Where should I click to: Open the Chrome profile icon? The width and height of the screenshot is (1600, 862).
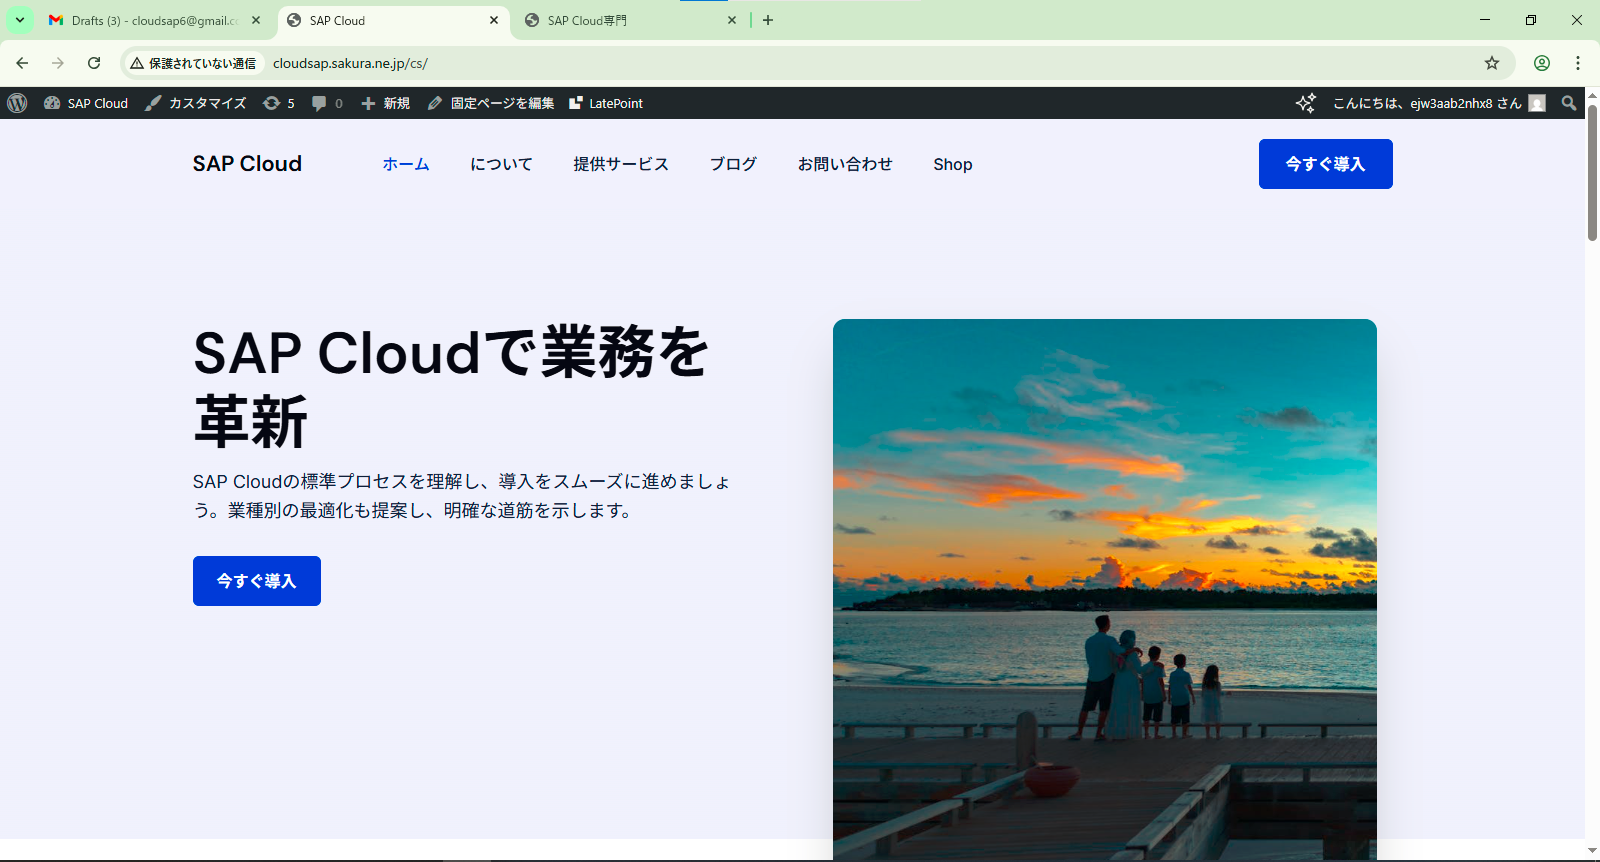pos(1542,63)
